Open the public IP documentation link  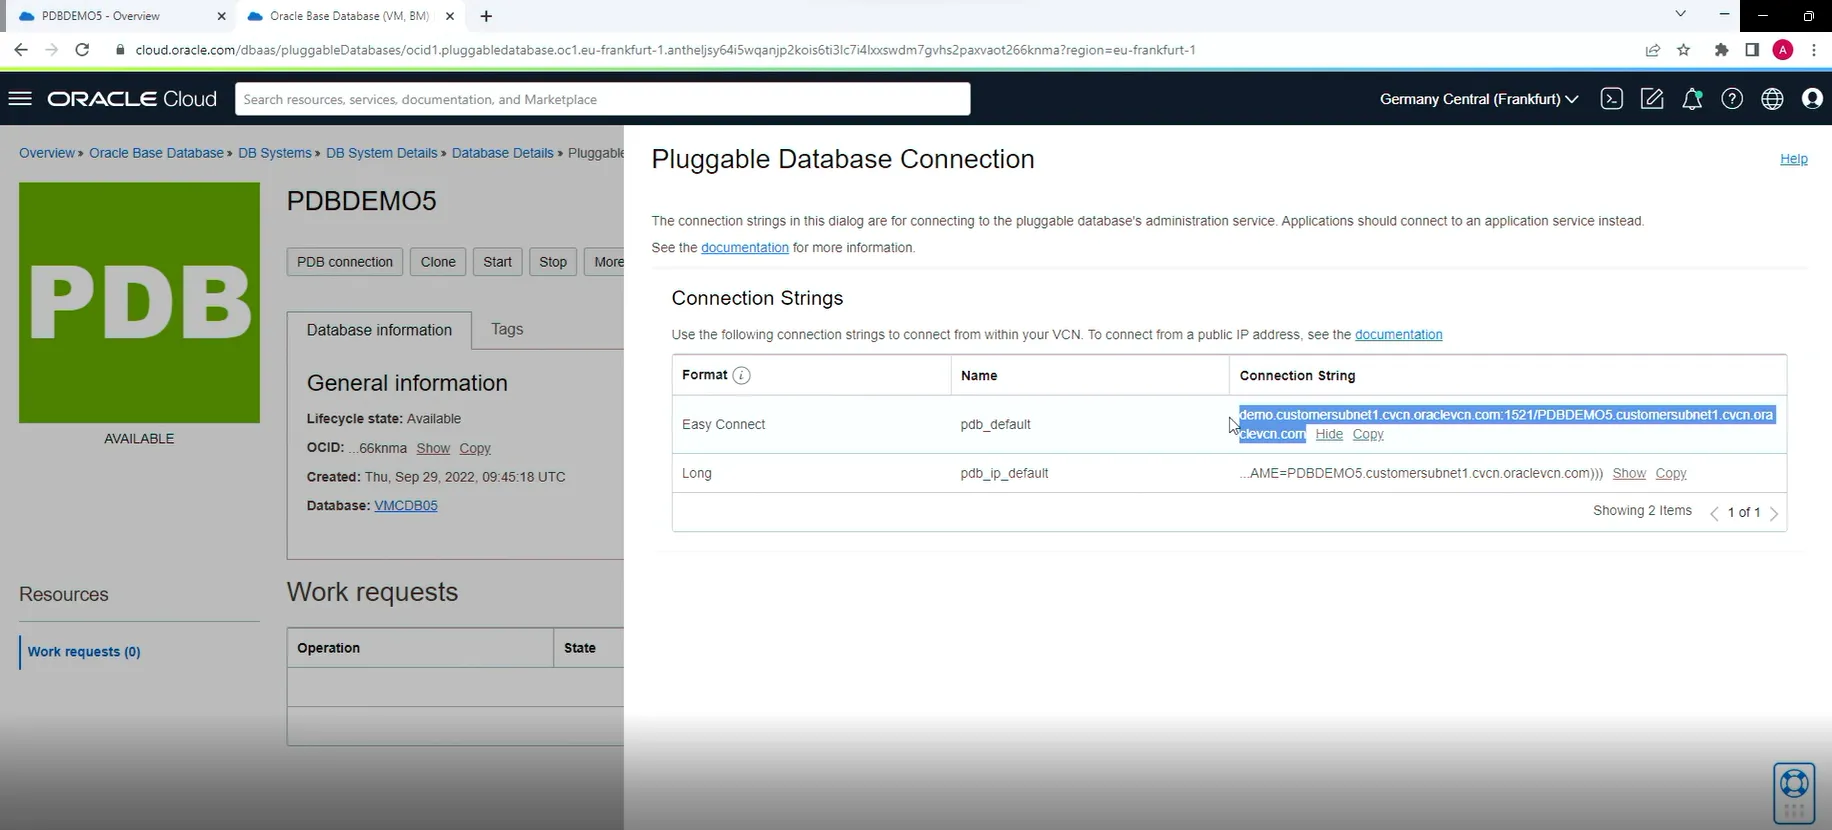1399,335
